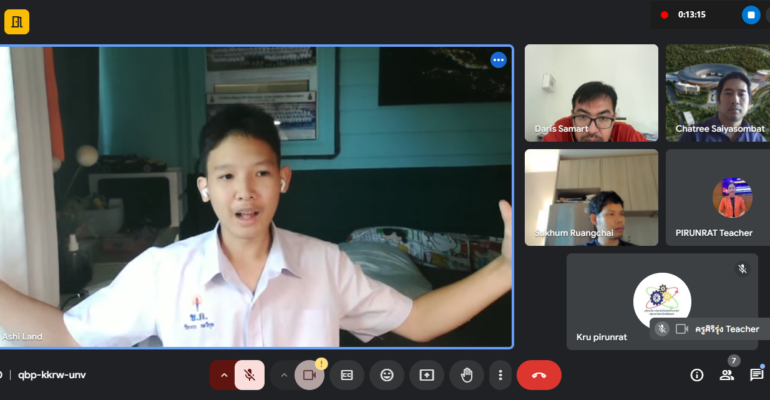Click the yellow app icon at top-left

click(x=17, y=22)
